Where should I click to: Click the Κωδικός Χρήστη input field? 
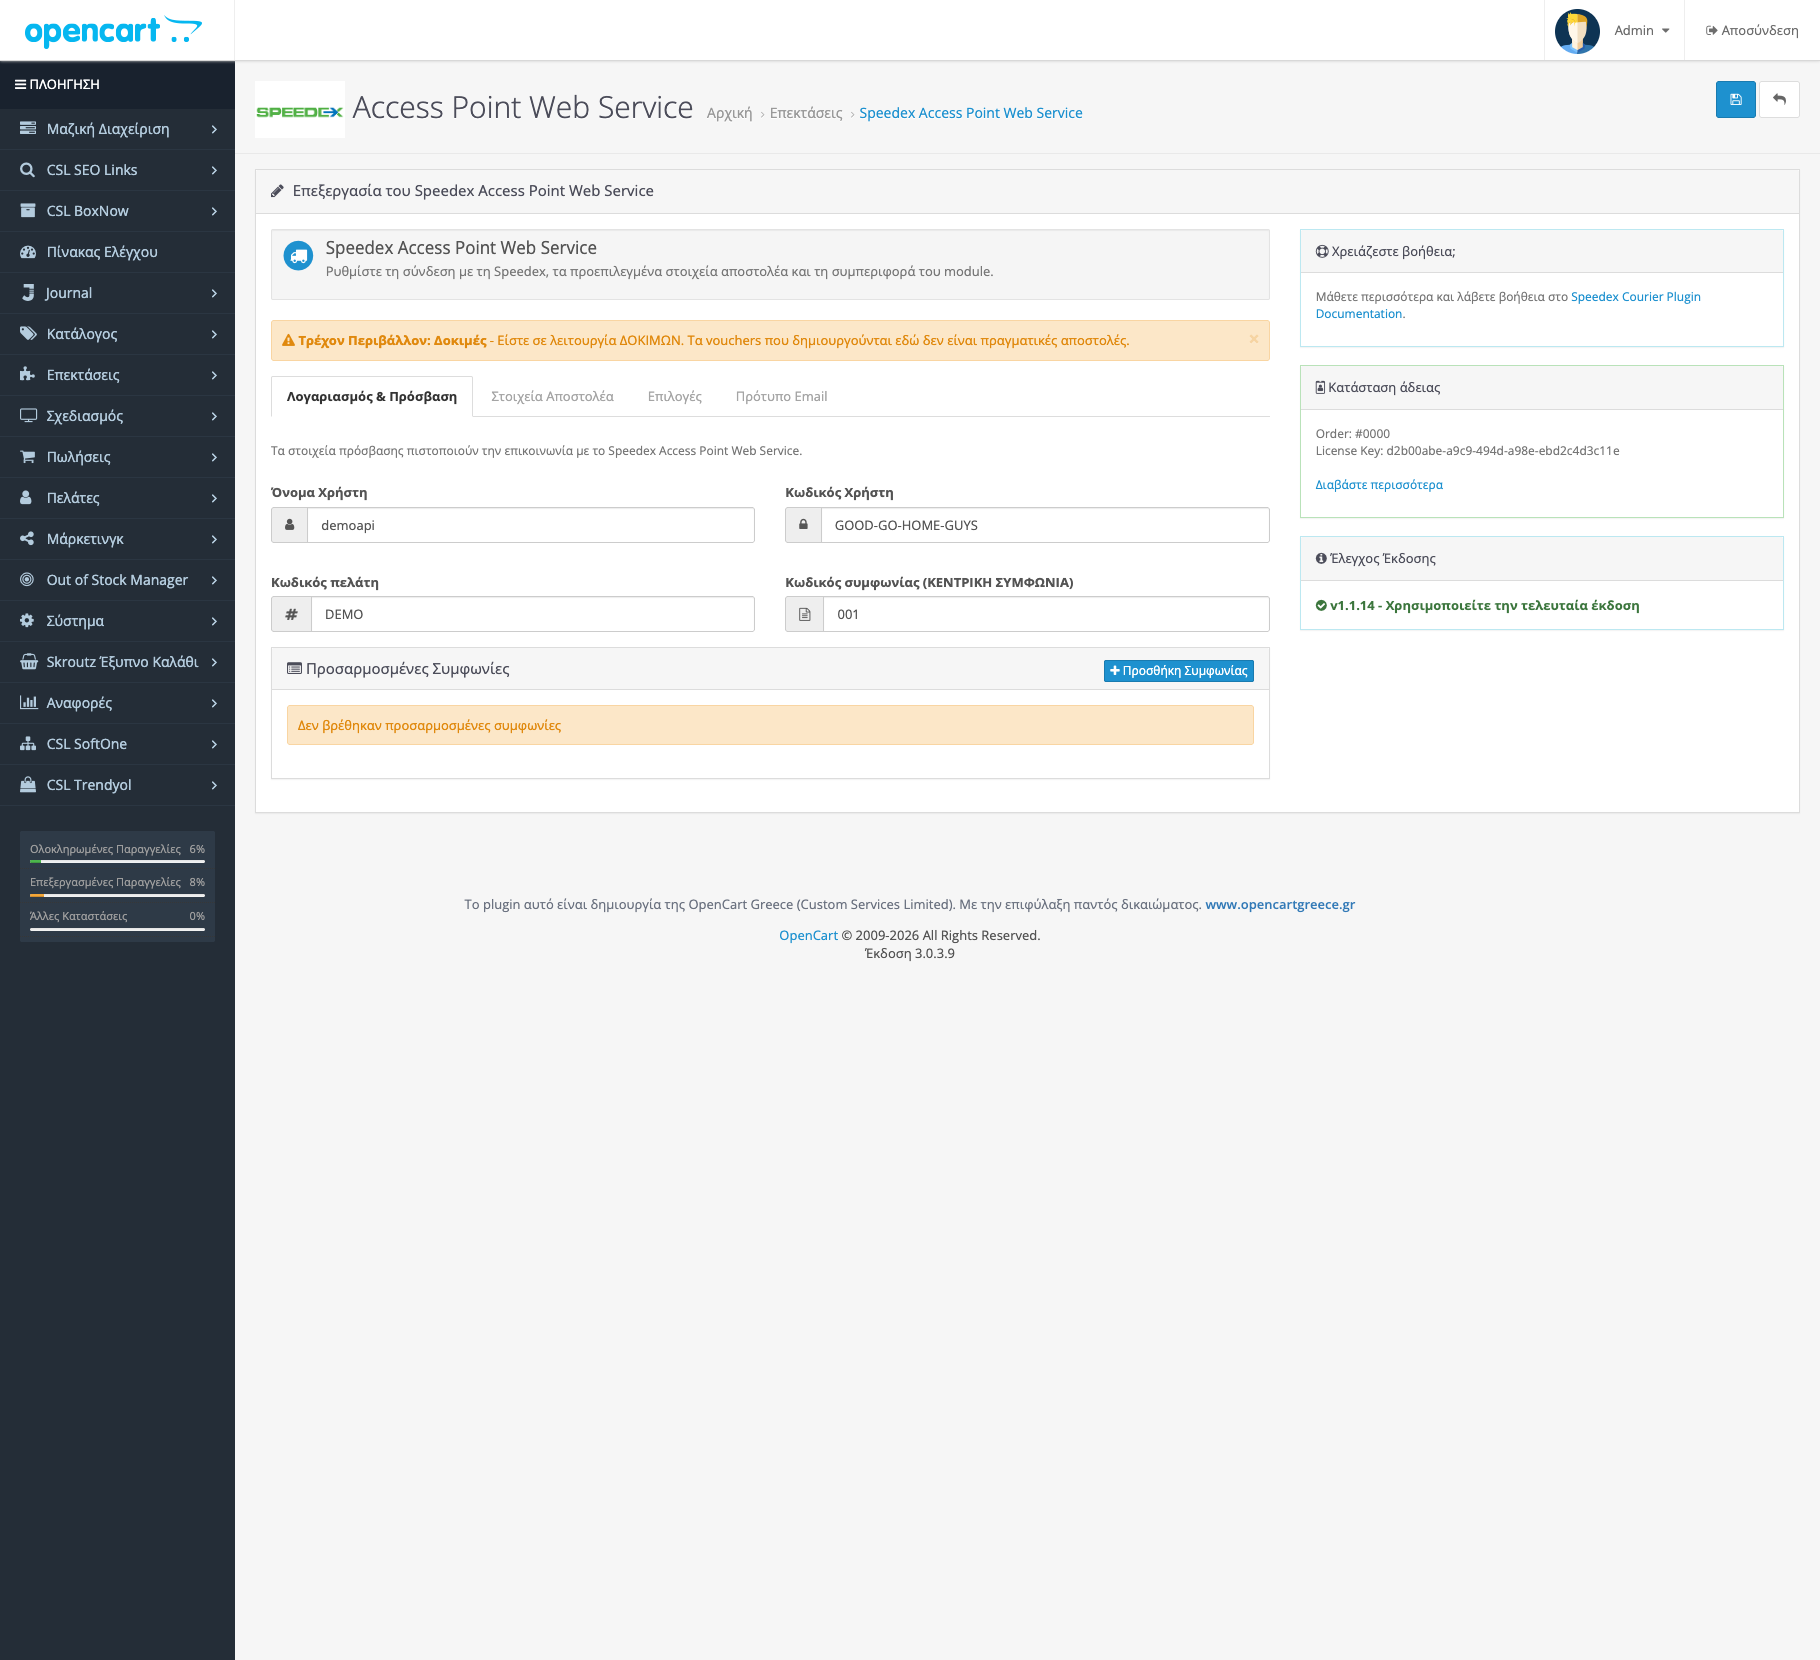click(x=1045, y=525)
